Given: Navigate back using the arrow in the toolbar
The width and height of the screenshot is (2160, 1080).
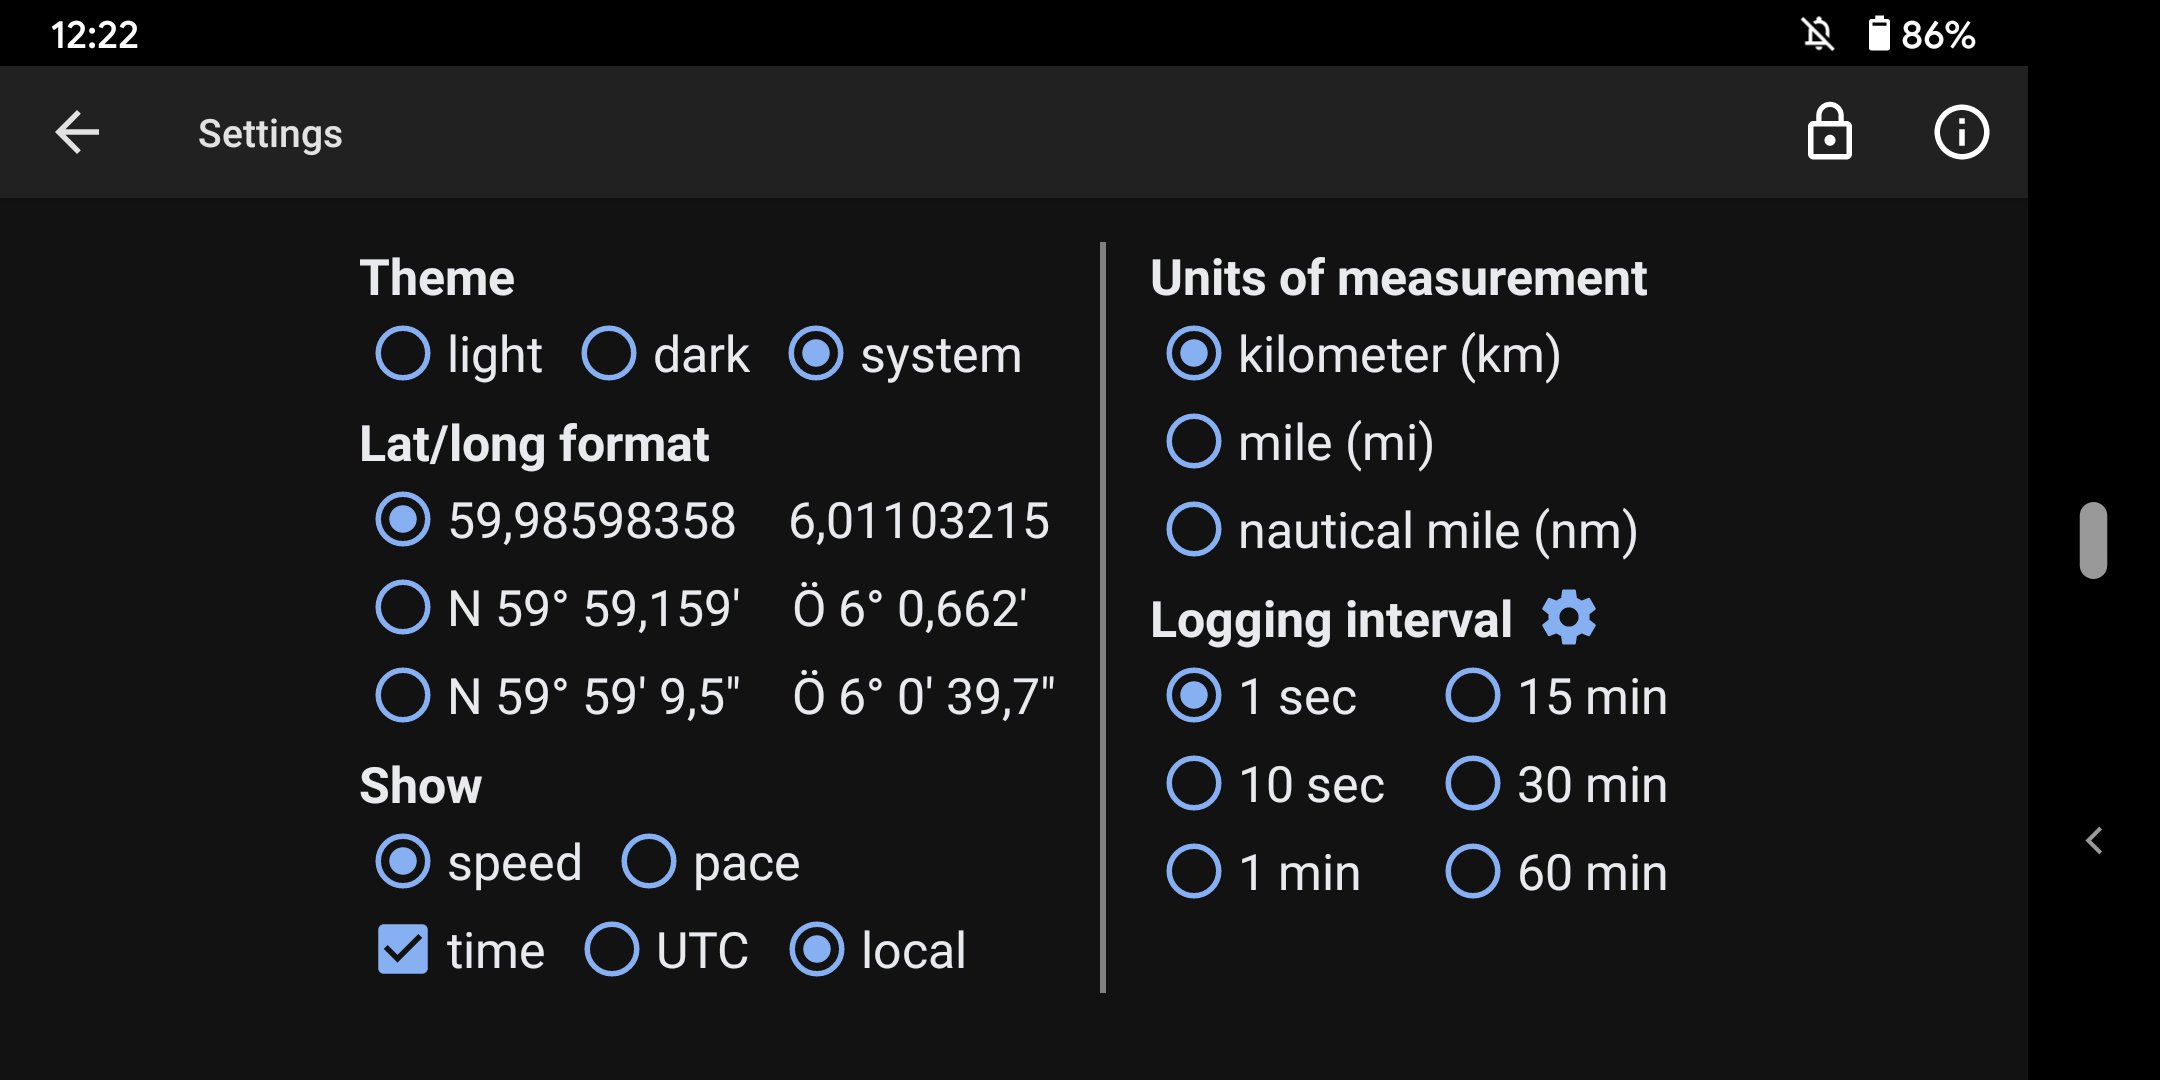Looking at the screenshot, I should [x=76, y=131].
